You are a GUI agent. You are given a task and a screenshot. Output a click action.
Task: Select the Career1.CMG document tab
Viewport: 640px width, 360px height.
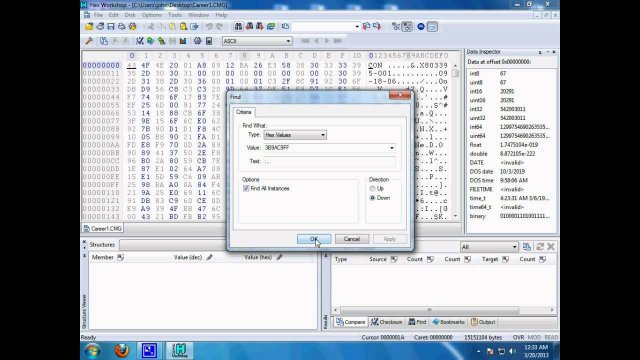102,229
